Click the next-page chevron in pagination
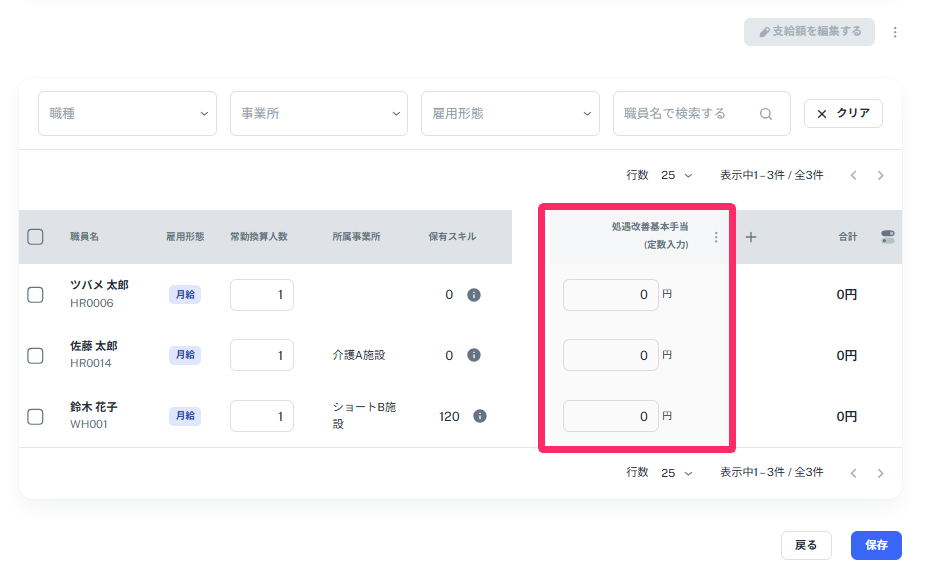 point(880,174)
